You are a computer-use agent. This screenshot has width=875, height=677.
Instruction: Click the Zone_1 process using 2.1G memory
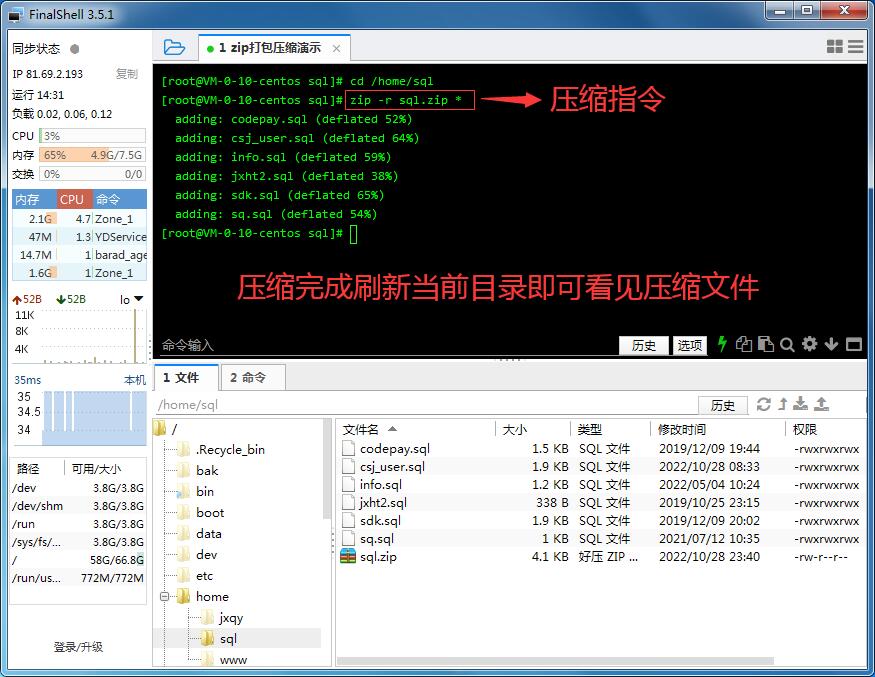point(79,219)
